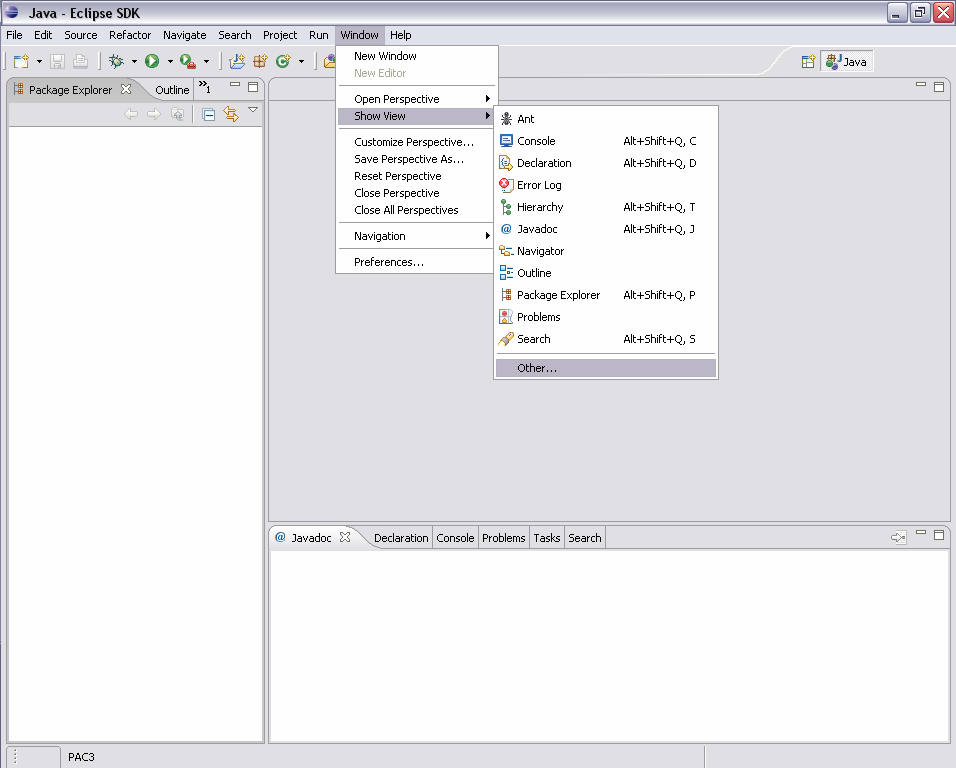956x768 pixels.
Task: Open the Package Explorer view menu triangle
Action: (253, 110)
